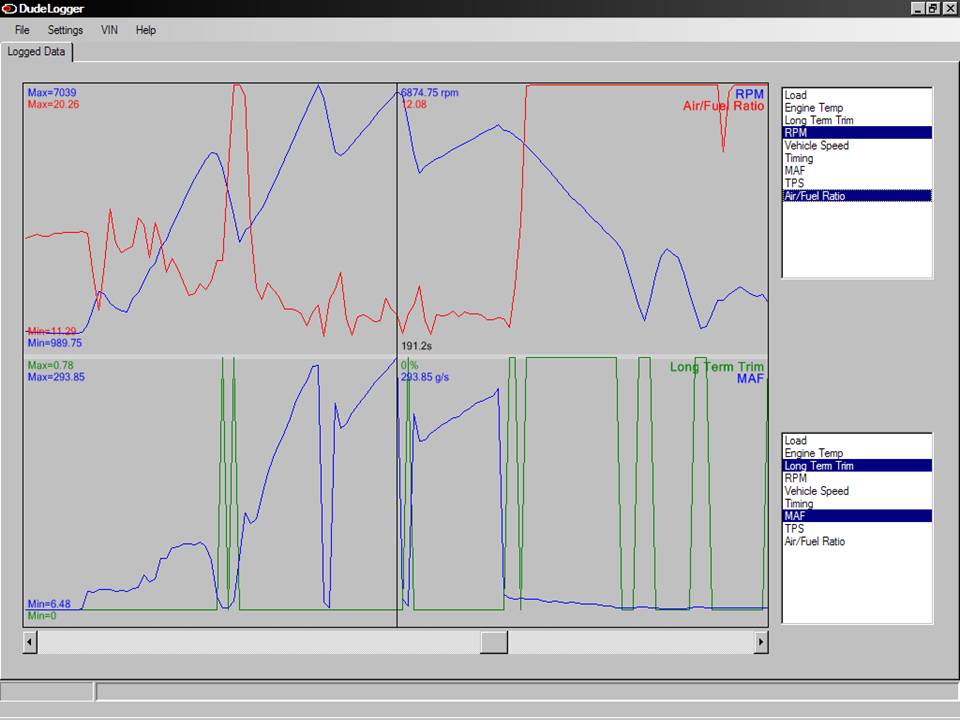Switch to the Logged Data tab
The width and height of the screenshot is (960, 720).
(36, 52)
